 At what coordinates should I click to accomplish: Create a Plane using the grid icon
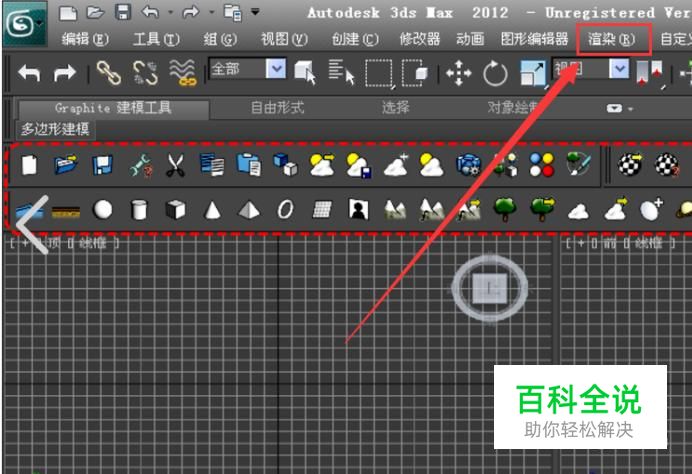(322, 210)
